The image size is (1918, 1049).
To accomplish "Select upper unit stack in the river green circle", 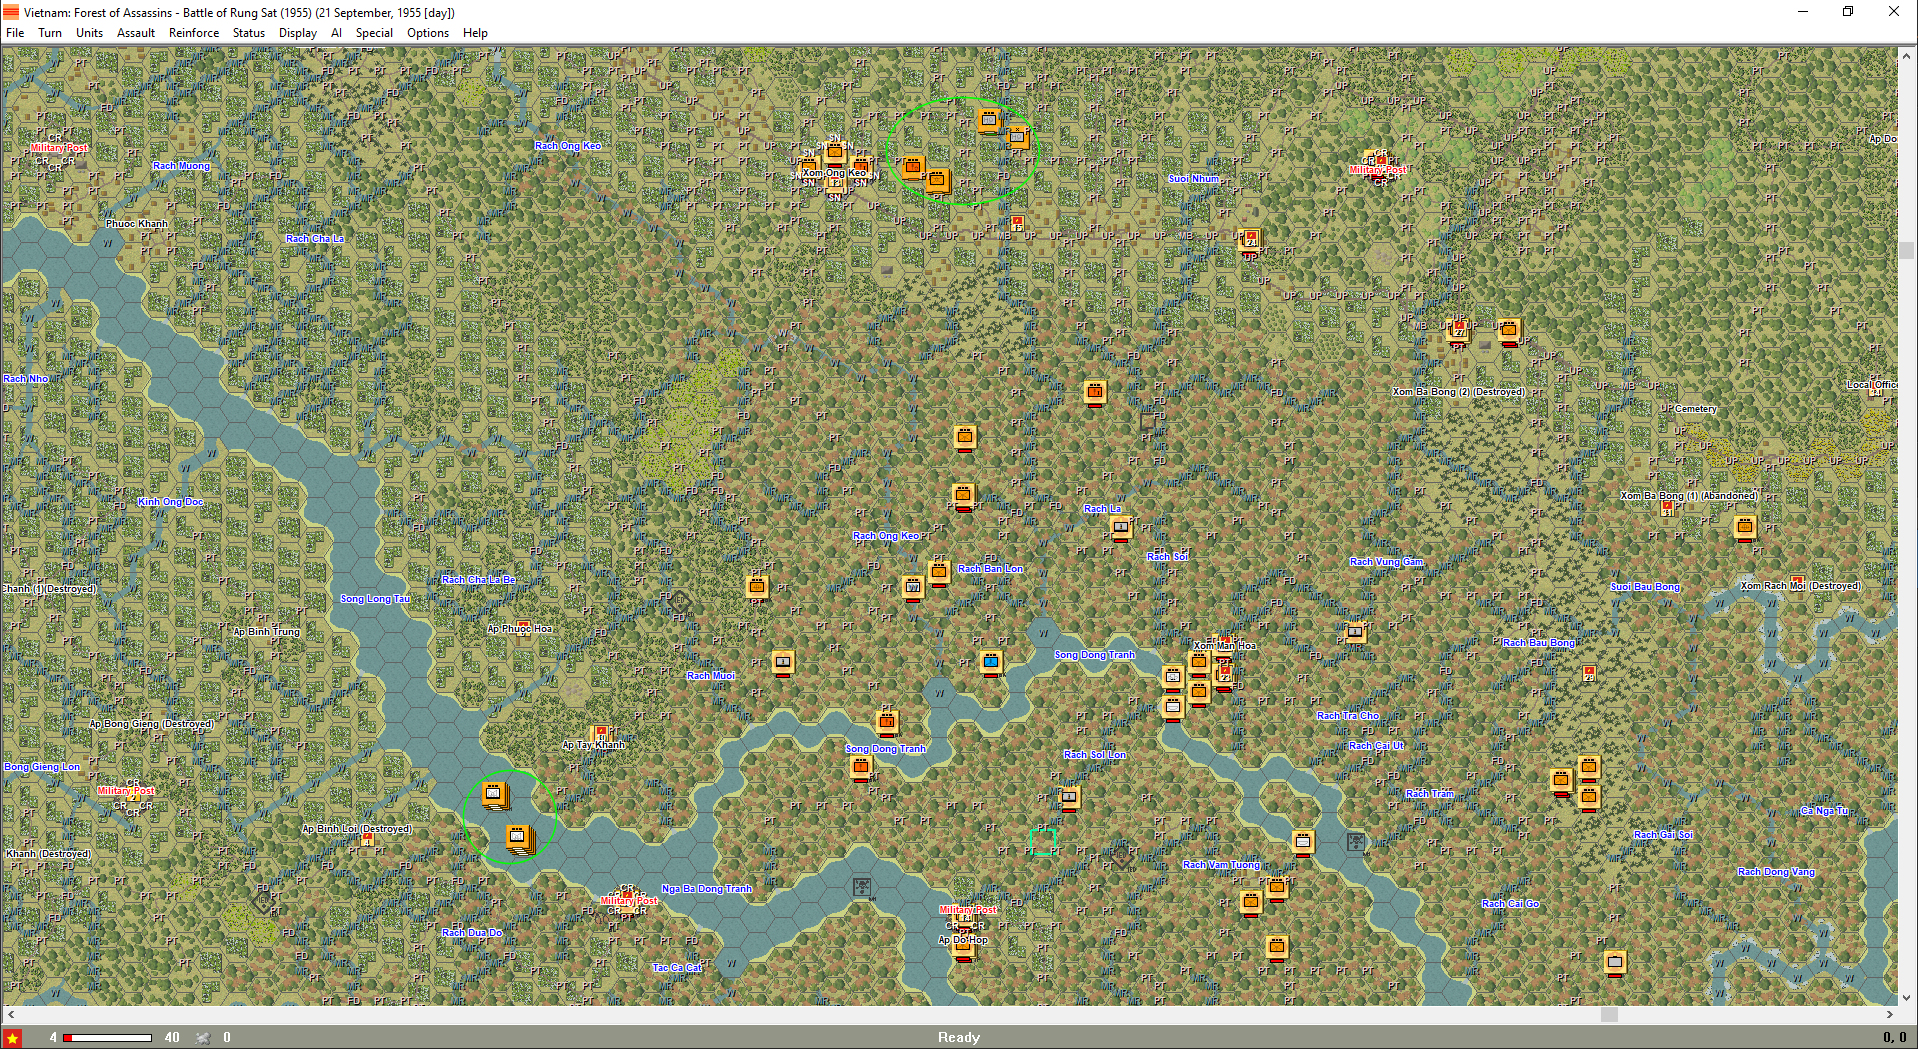I will click(x=494, y=795).
